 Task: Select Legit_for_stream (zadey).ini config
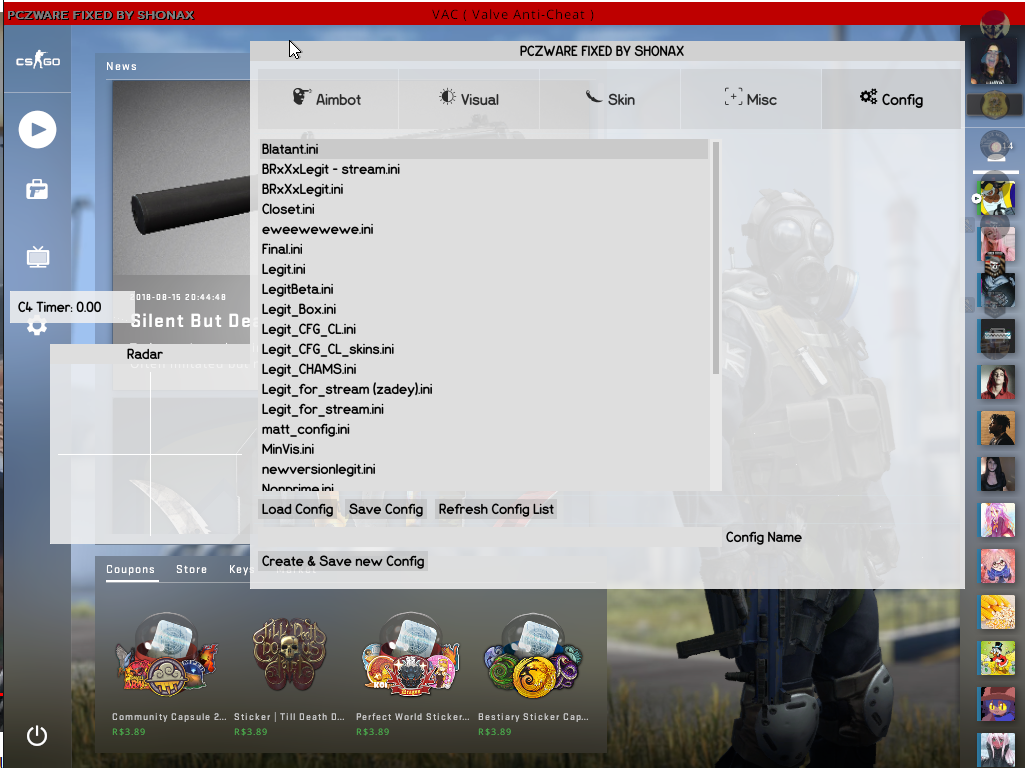click(x=484, y=390)
